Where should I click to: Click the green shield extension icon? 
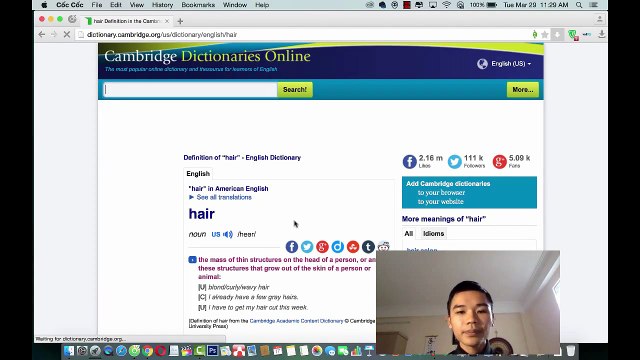click(573, 35)
